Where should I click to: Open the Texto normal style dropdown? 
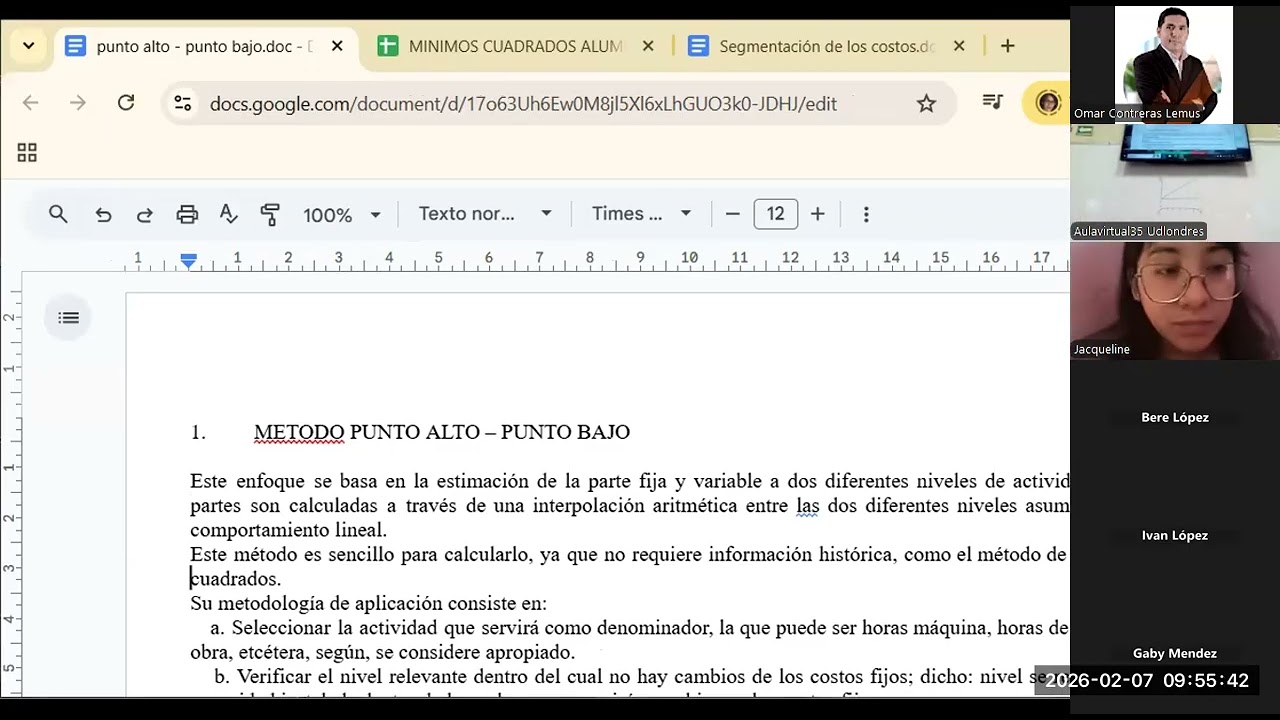pos(485,214)
